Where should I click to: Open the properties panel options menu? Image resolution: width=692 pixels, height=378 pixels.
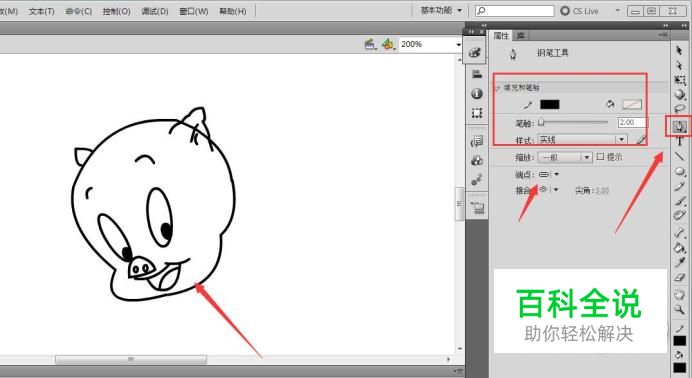[662, 35]
